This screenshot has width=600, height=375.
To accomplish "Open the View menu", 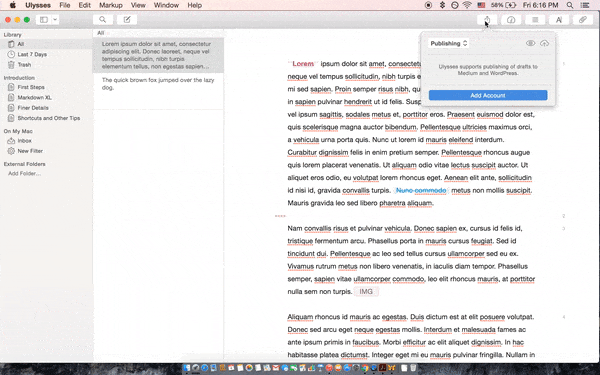I will pyautogui.click(x=138, y=5).
